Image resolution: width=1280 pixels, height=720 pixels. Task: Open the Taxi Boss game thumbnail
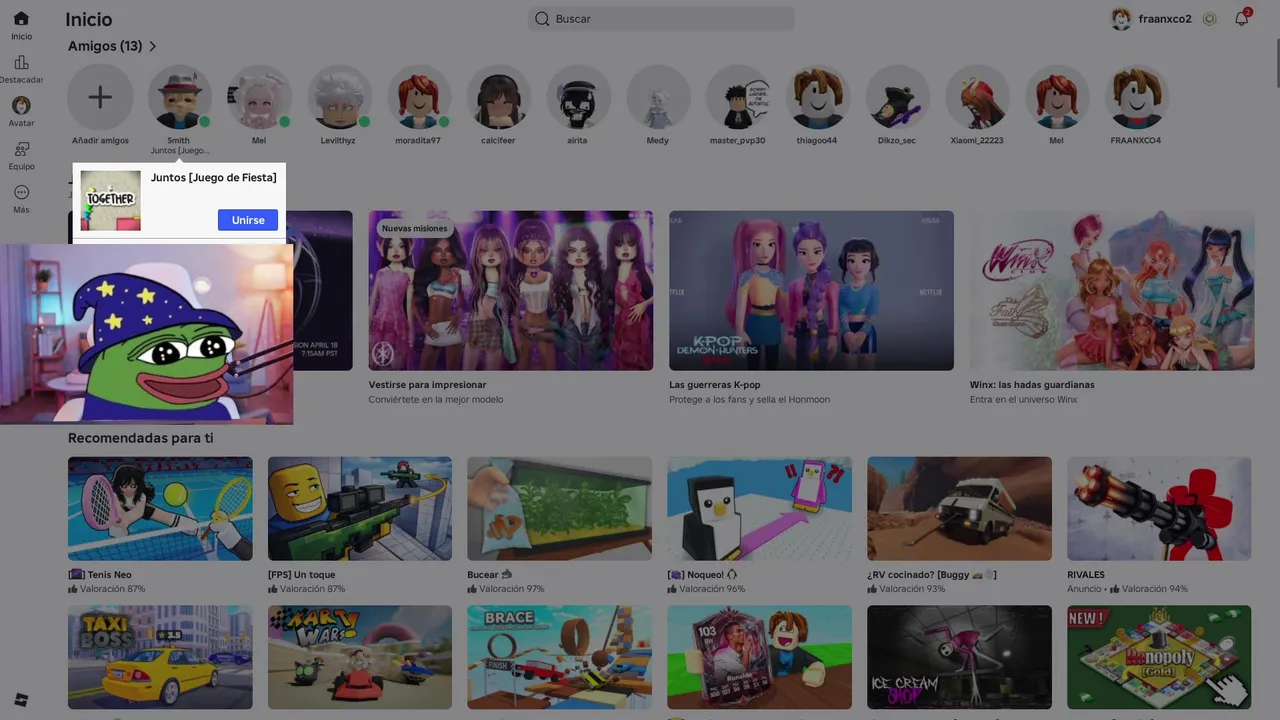pyautogui.click(x=160, y=657)
